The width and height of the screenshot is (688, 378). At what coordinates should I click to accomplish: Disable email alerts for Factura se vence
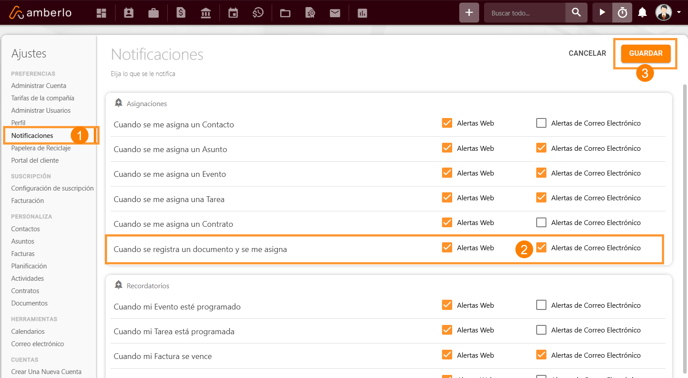coord(541,355)
